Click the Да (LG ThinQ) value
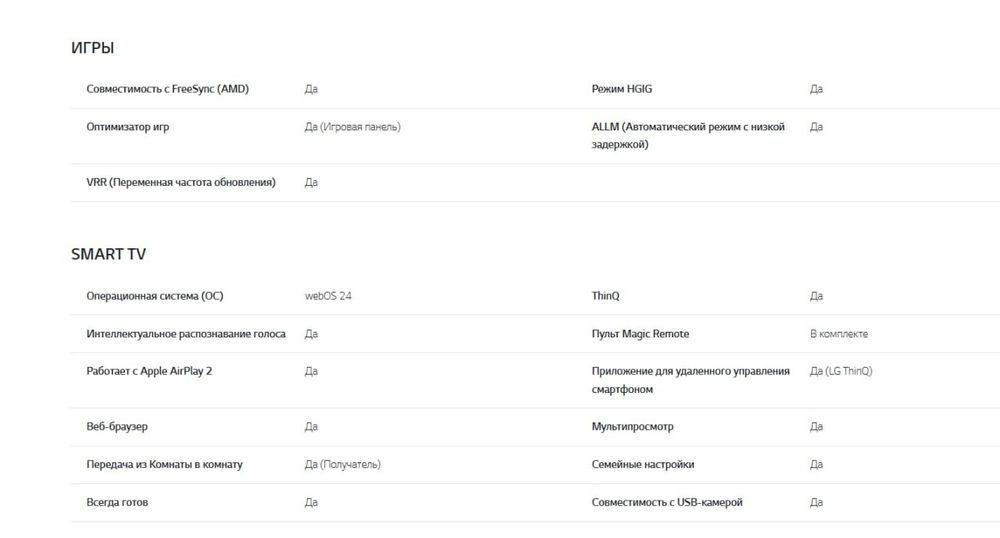Screen dimensions: 1000x538 click(x=840, y=371)
